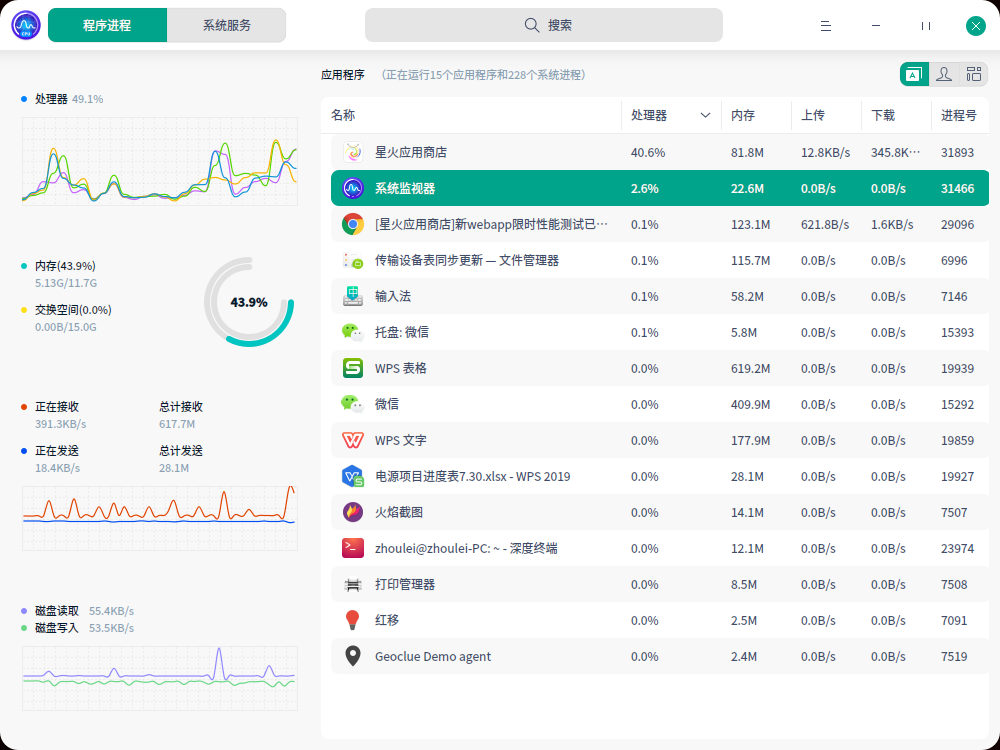
Task: Show my processes user icon
Action: tap(944, 75)
